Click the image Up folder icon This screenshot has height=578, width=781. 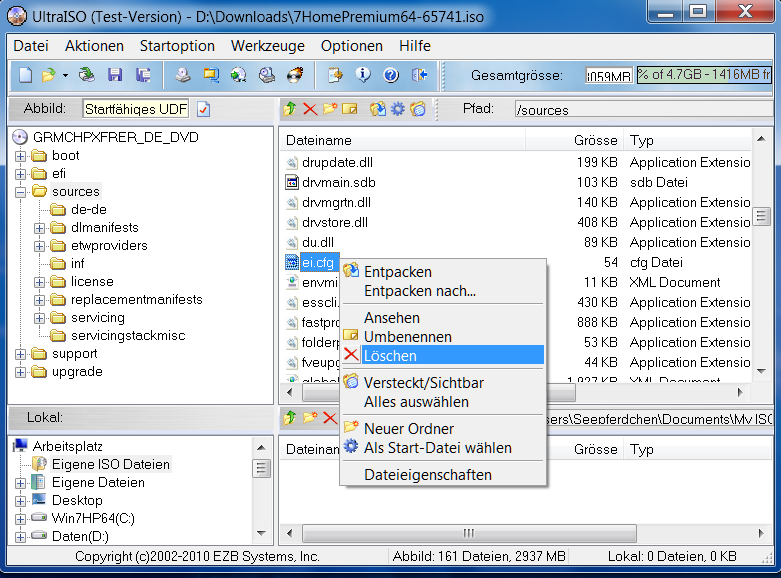(289, 108)
